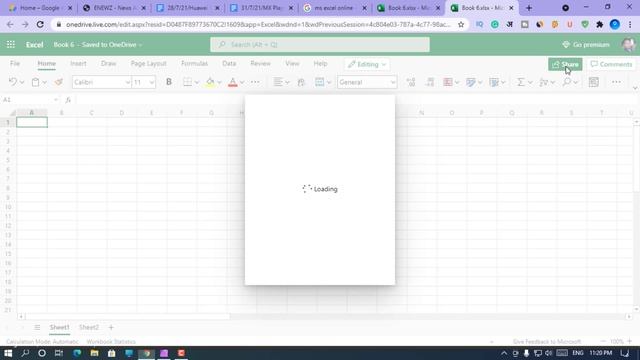This screenshot has height=360, width=640.
Task: Click the Merge cells icon
Action: point(320,82)
